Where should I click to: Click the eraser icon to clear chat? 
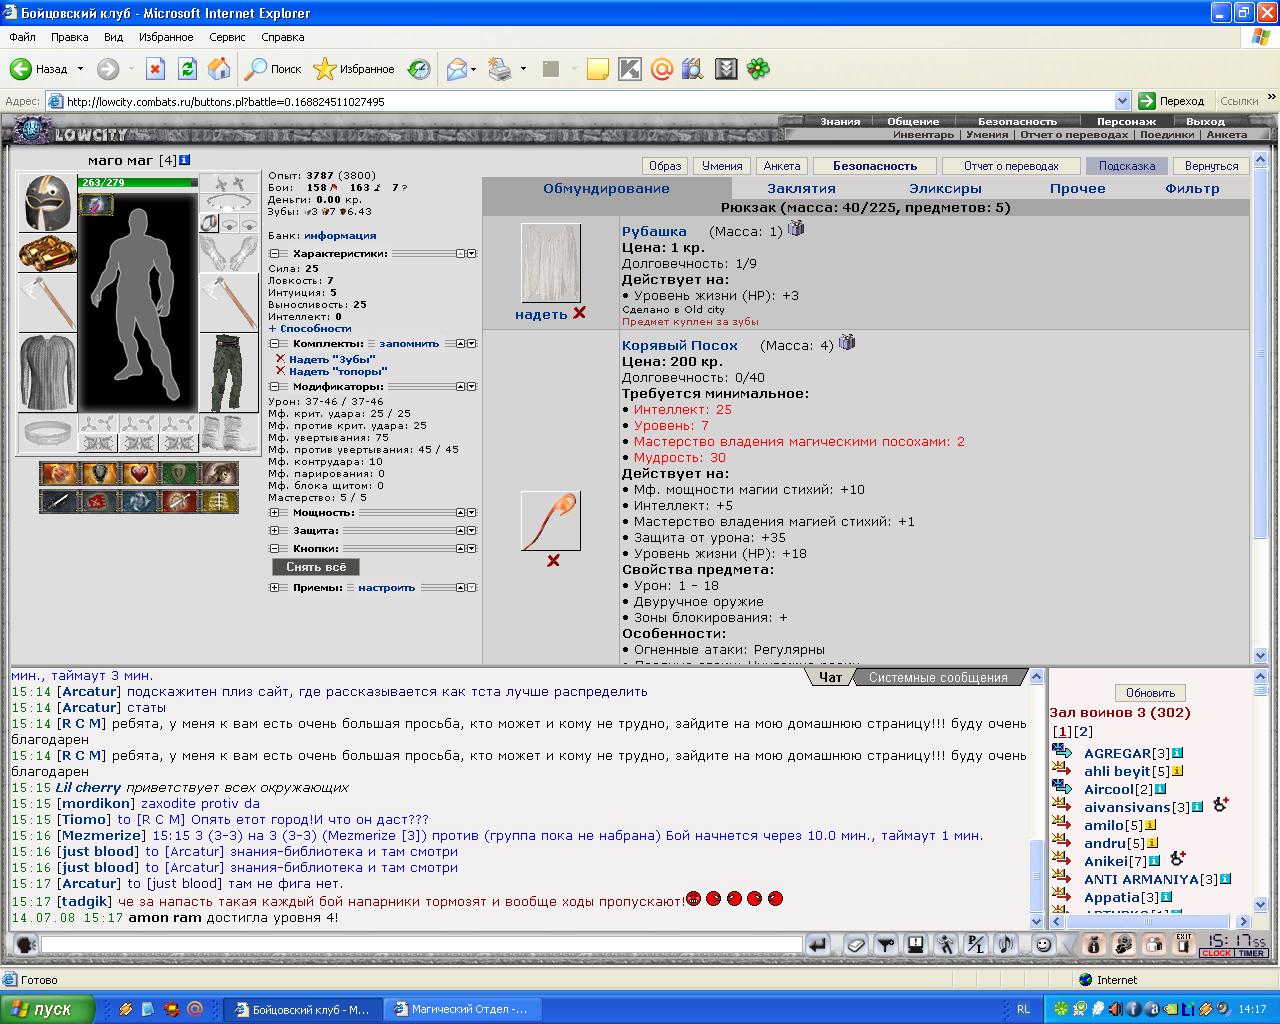coord(856,944)
